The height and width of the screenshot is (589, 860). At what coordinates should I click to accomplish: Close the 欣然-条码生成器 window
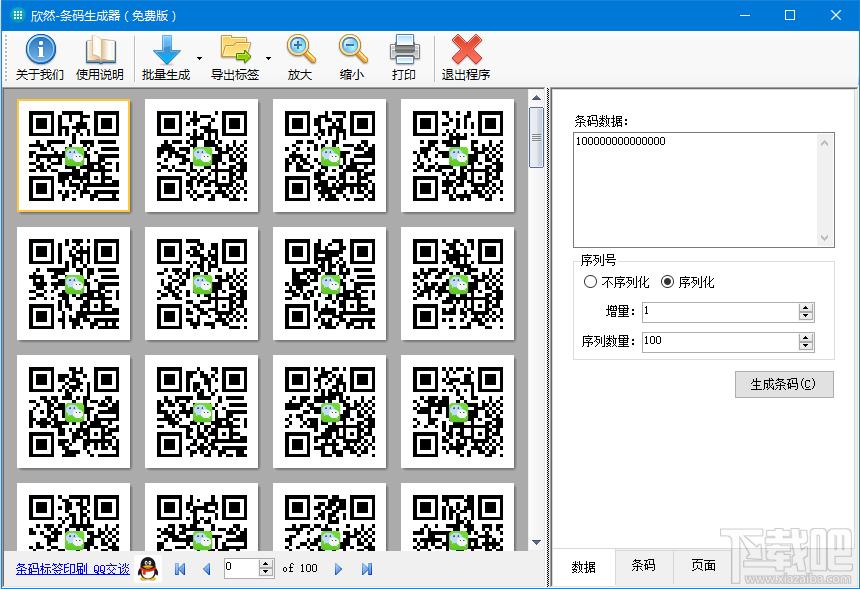click(x=836, y=15)
